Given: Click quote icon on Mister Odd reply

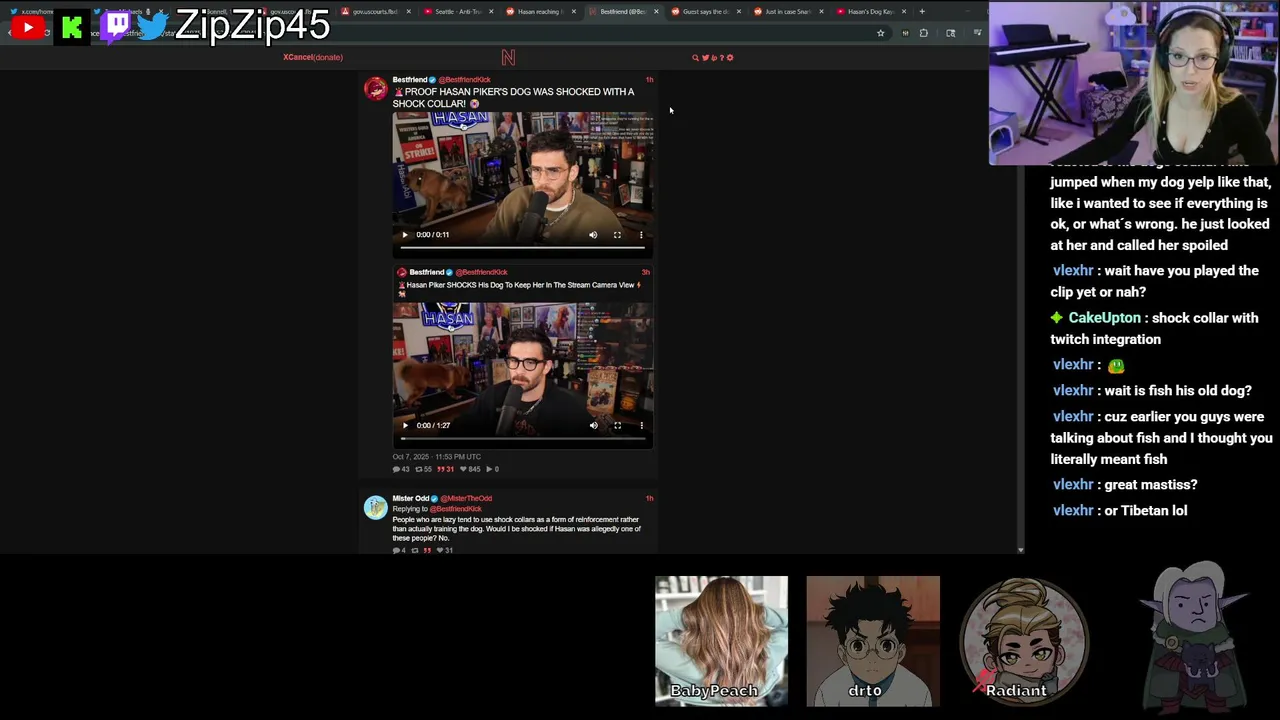Looking at the screenshot, I should pyautogui.click(x=427, y=550).
